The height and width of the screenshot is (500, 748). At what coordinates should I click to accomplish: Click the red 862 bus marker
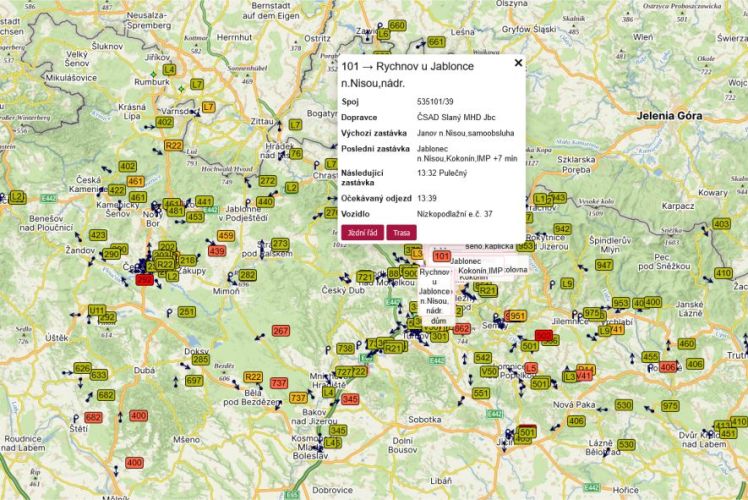pyautogui.click(x=461, y=328)
